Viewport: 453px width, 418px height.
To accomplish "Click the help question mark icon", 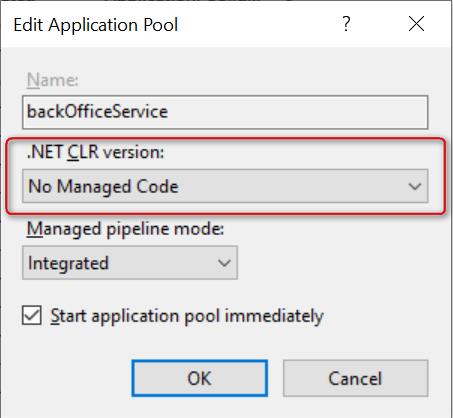I will pos(346,24).
